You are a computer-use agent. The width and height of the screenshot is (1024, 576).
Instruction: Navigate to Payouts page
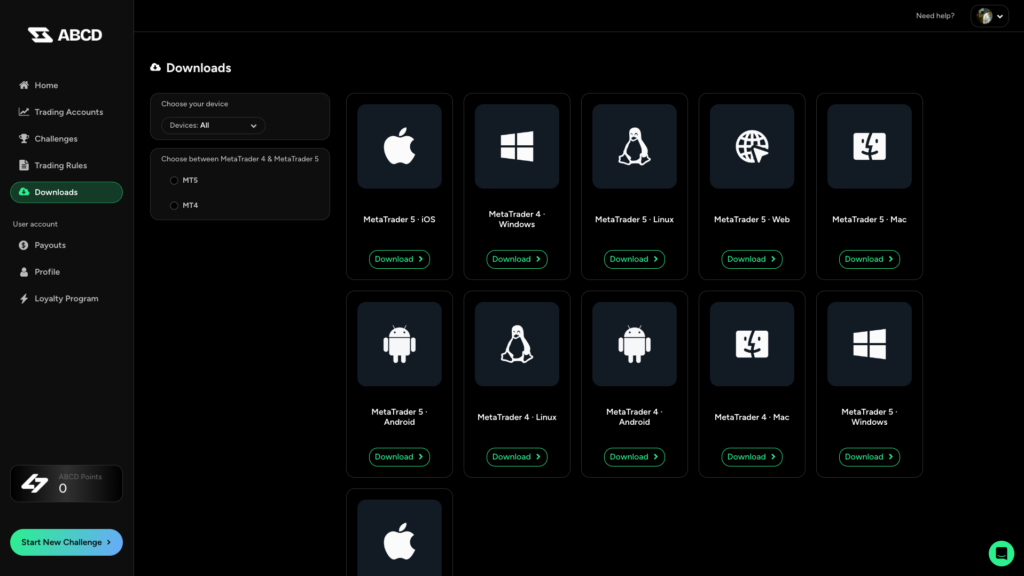click(50, 245)
